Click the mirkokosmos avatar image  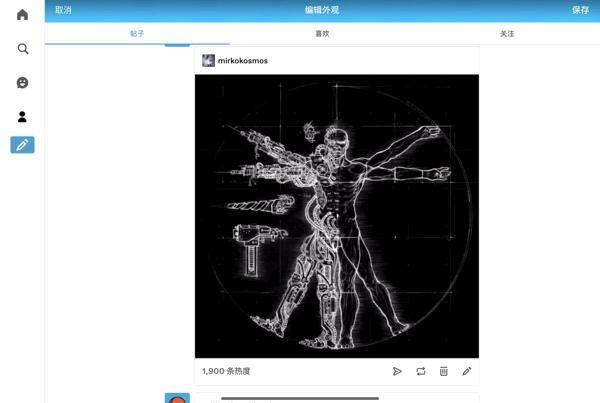coord(209,60)
